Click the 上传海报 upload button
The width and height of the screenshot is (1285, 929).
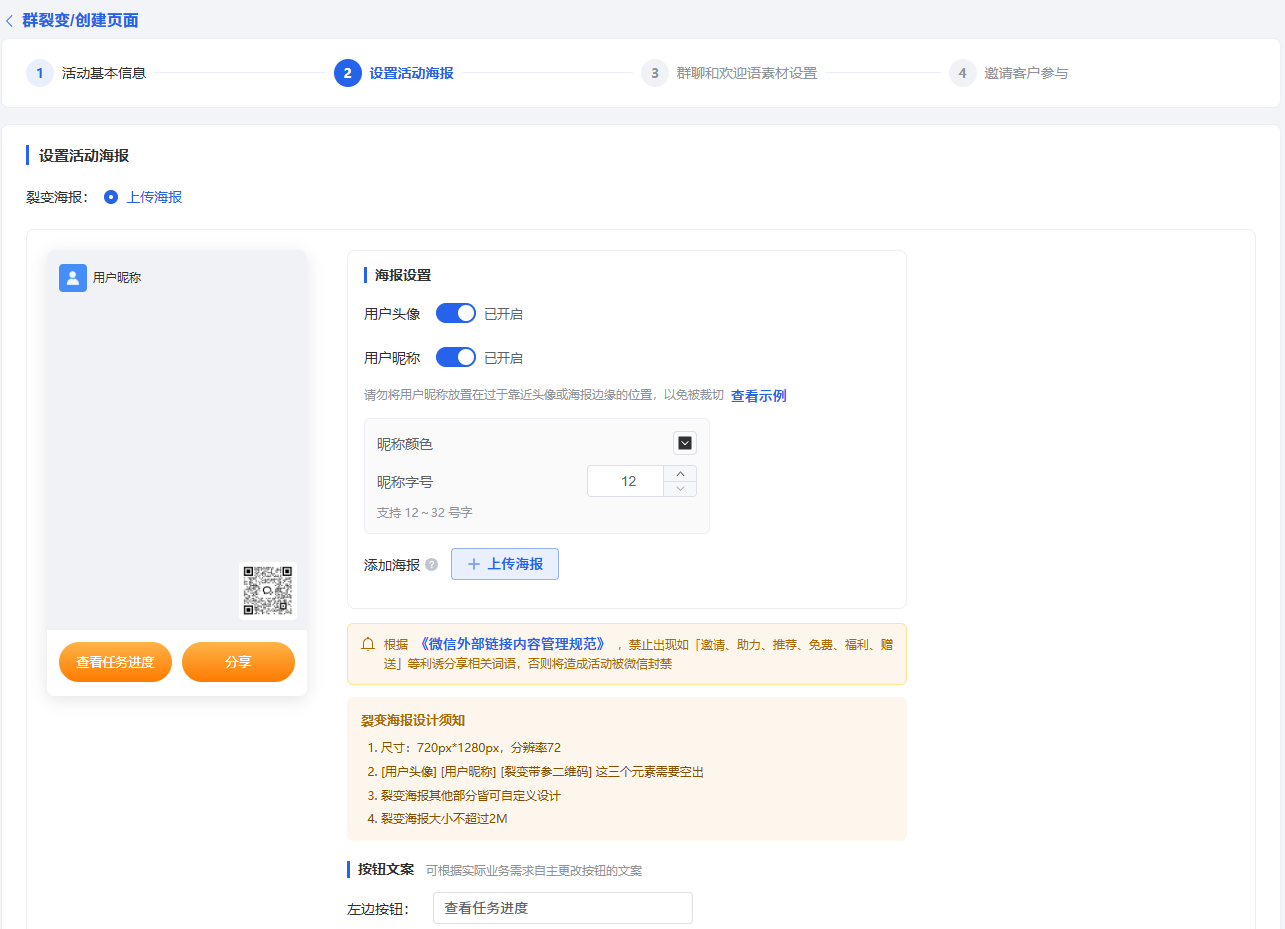tap(505, 564)
